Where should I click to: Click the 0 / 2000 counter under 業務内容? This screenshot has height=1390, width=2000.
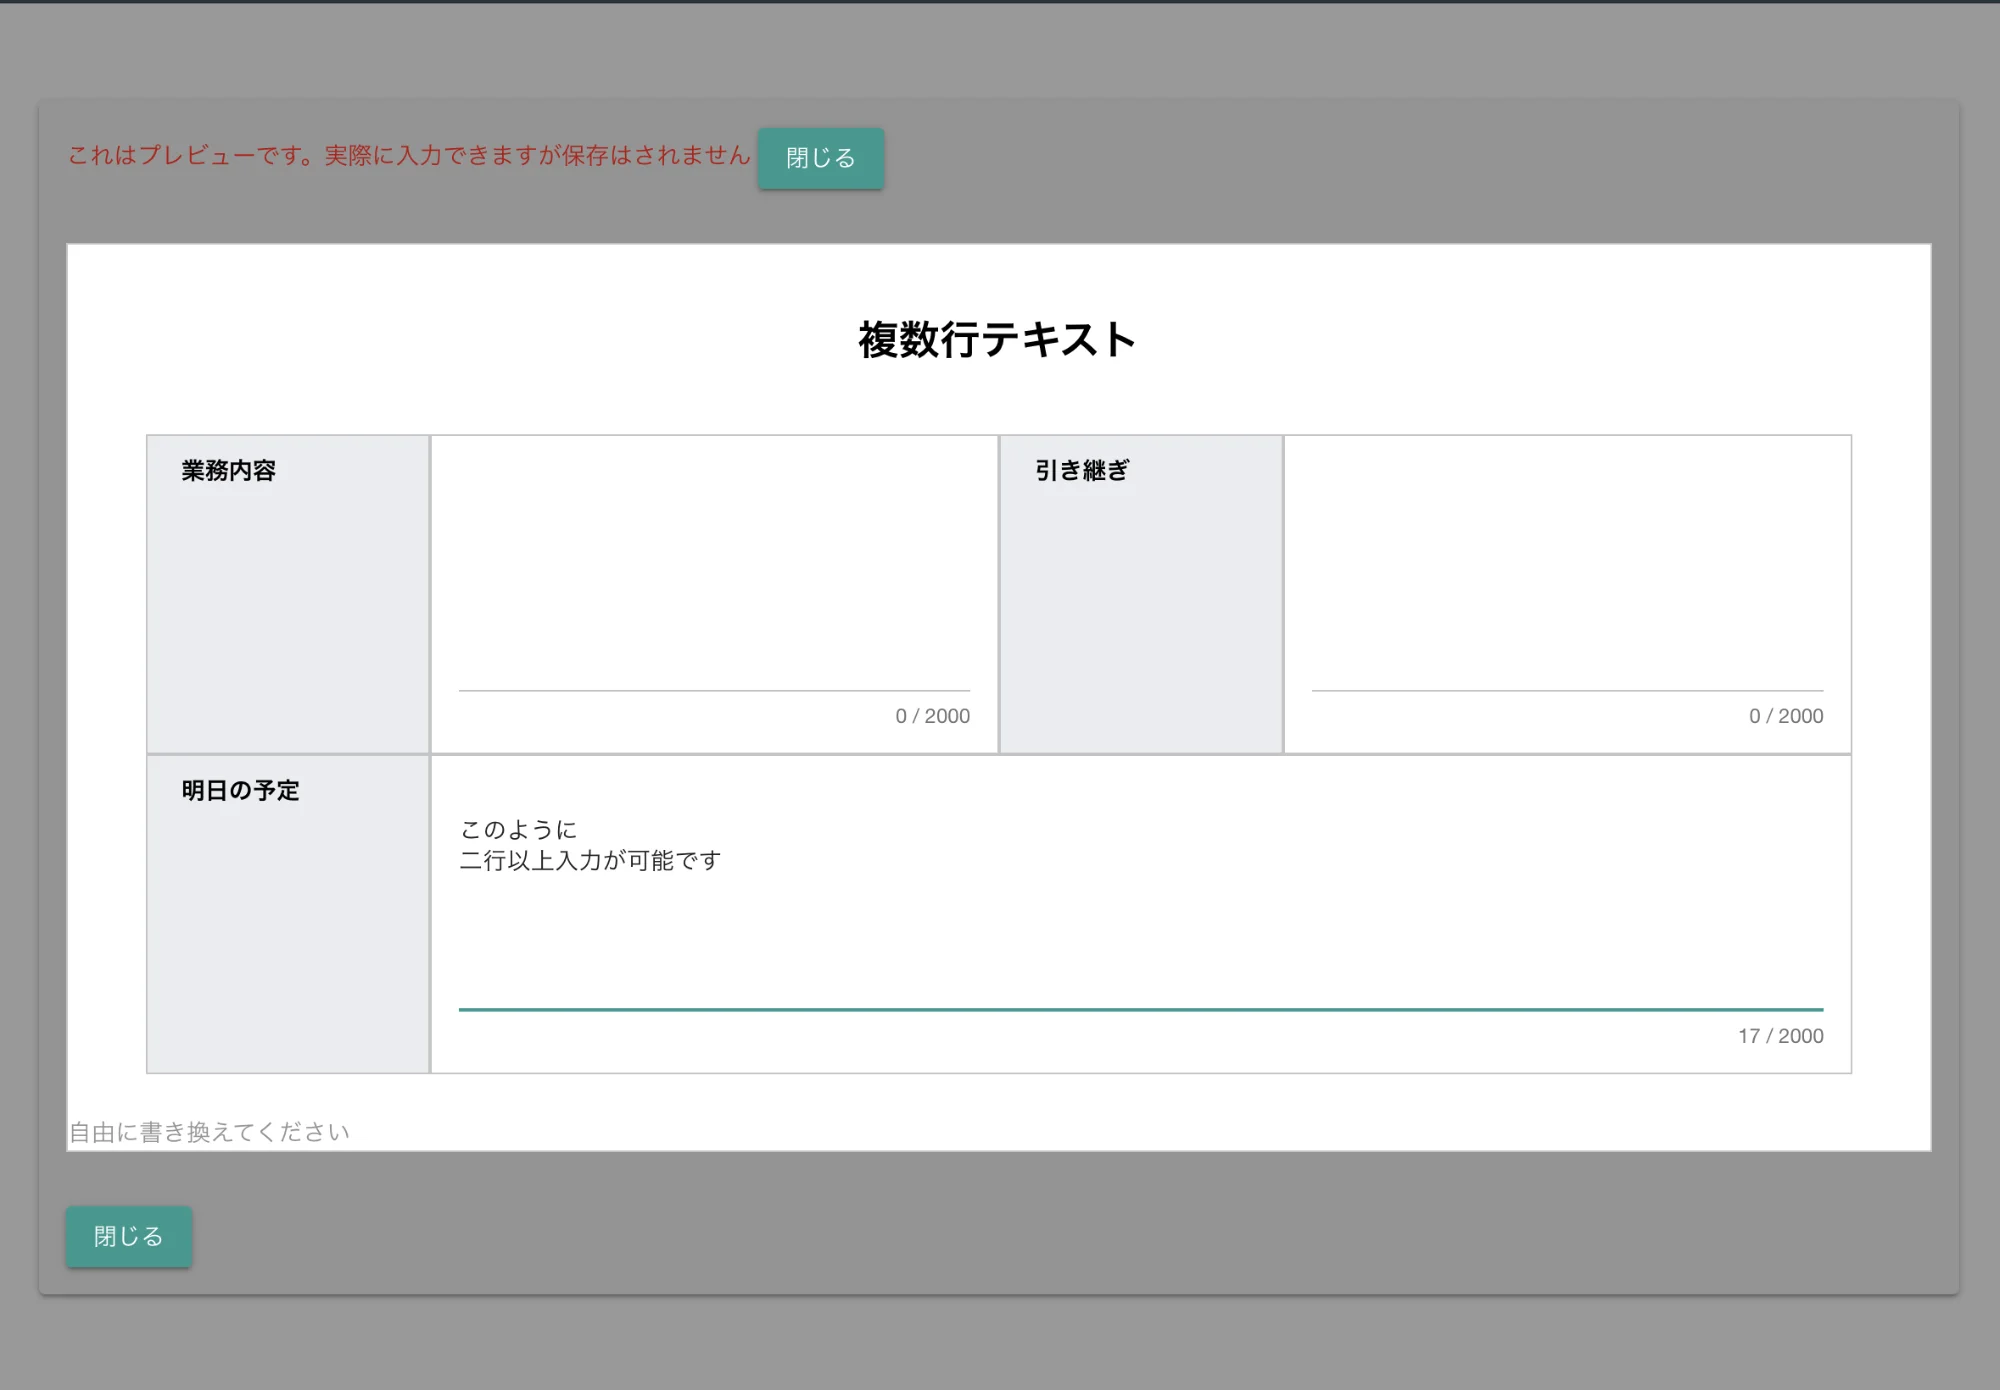(x=932, y=715)
